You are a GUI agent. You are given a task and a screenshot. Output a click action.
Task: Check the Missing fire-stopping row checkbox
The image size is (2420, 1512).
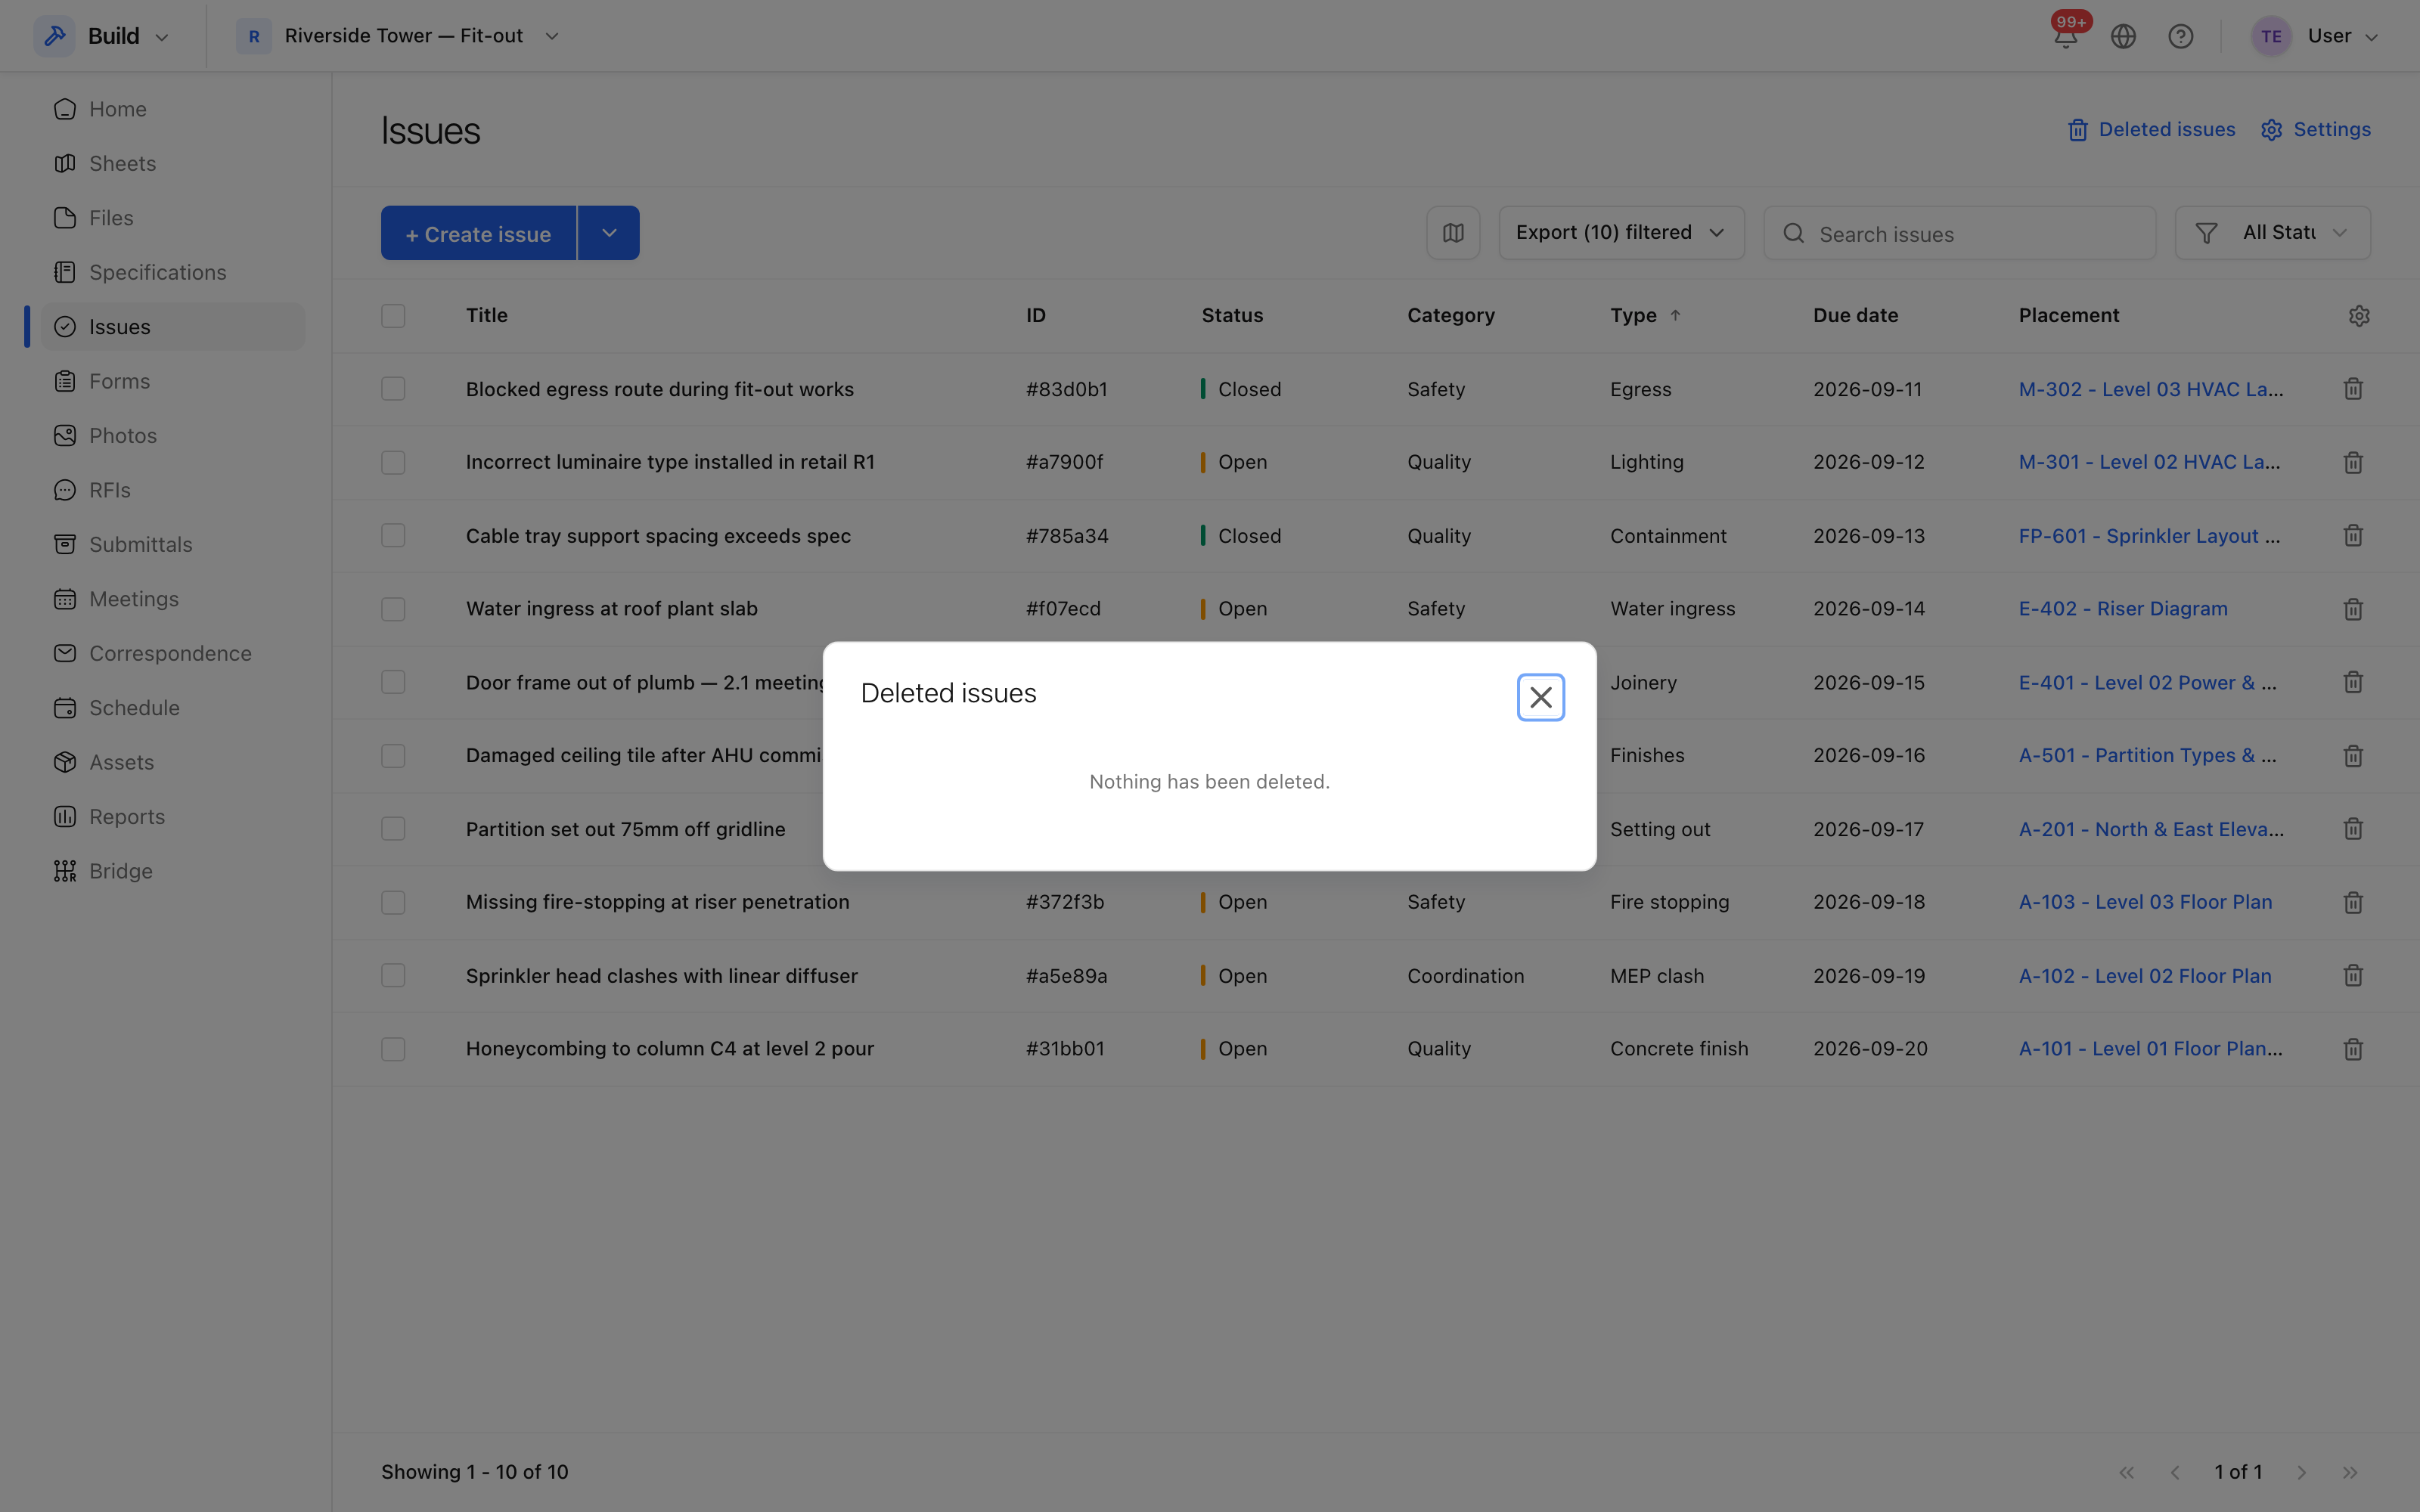click(393, 902)
